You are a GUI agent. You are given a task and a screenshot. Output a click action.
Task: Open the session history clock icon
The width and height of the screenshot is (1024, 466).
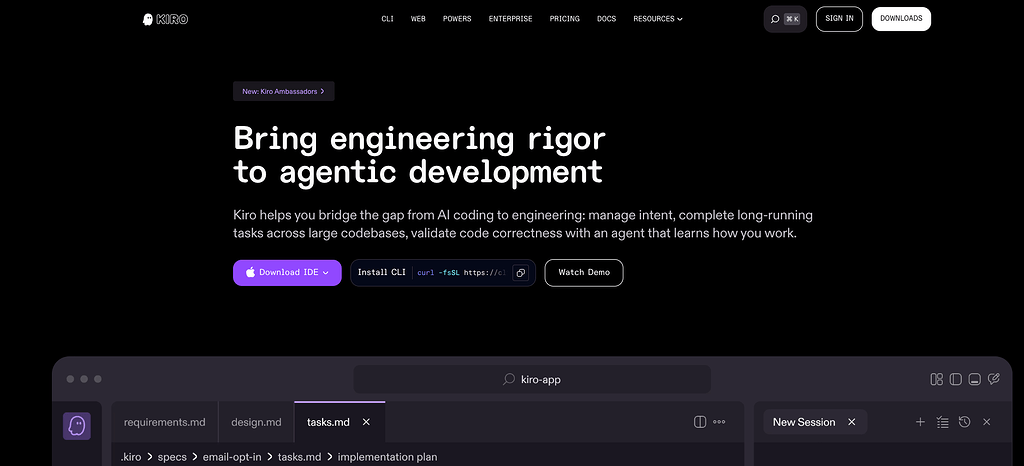965,422
